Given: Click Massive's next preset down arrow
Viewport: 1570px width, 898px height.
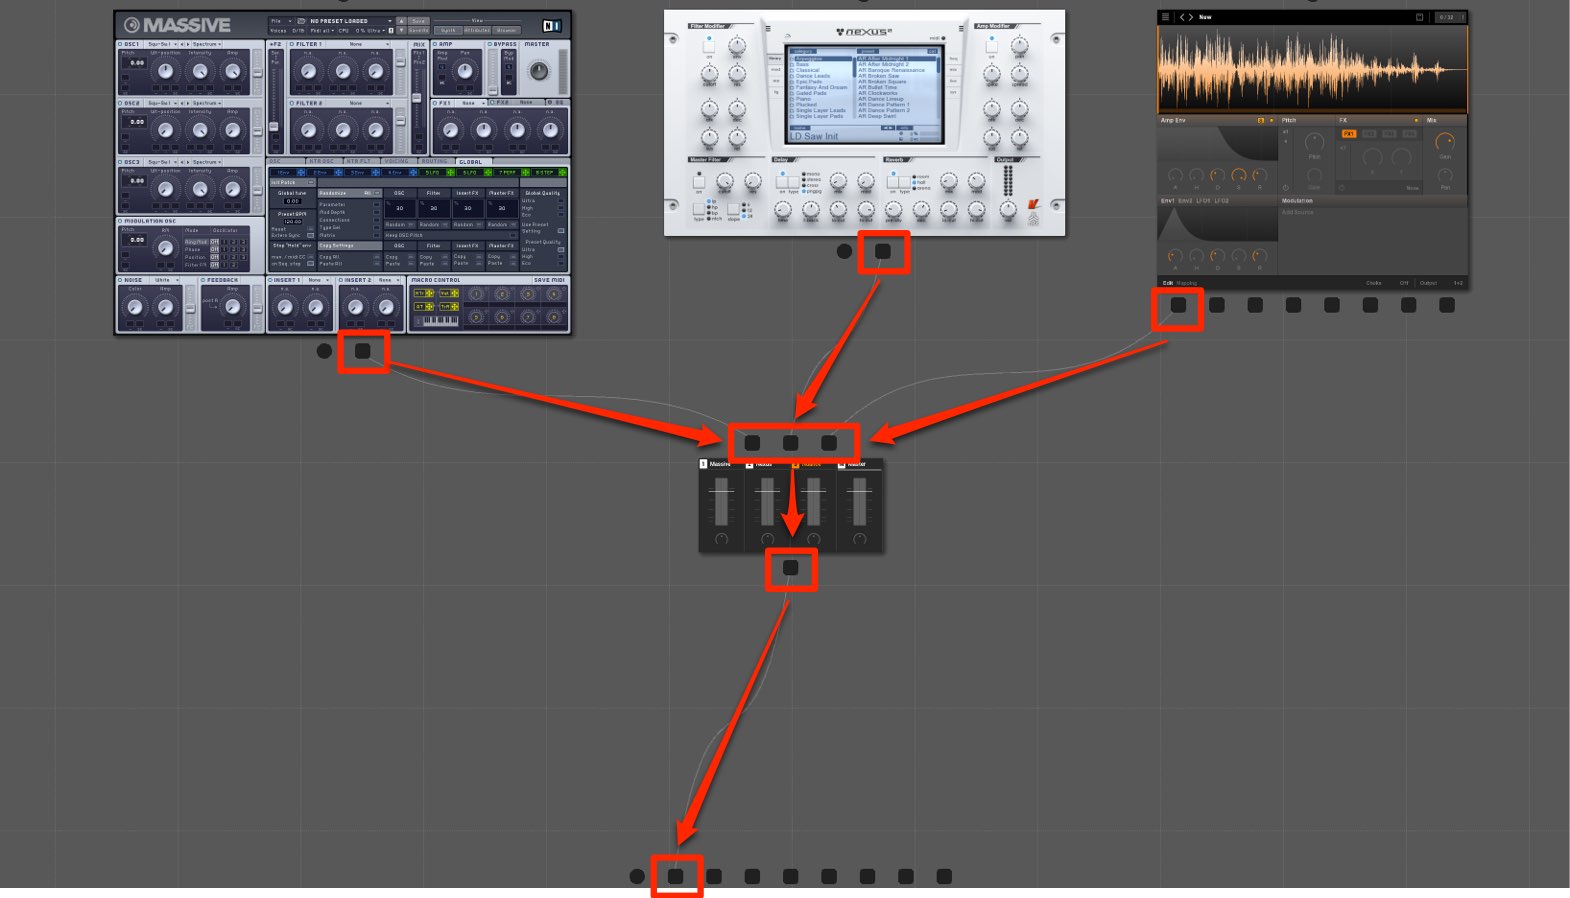Looking at the screenshot, I should pyautogui.click(x=401, y=30).
